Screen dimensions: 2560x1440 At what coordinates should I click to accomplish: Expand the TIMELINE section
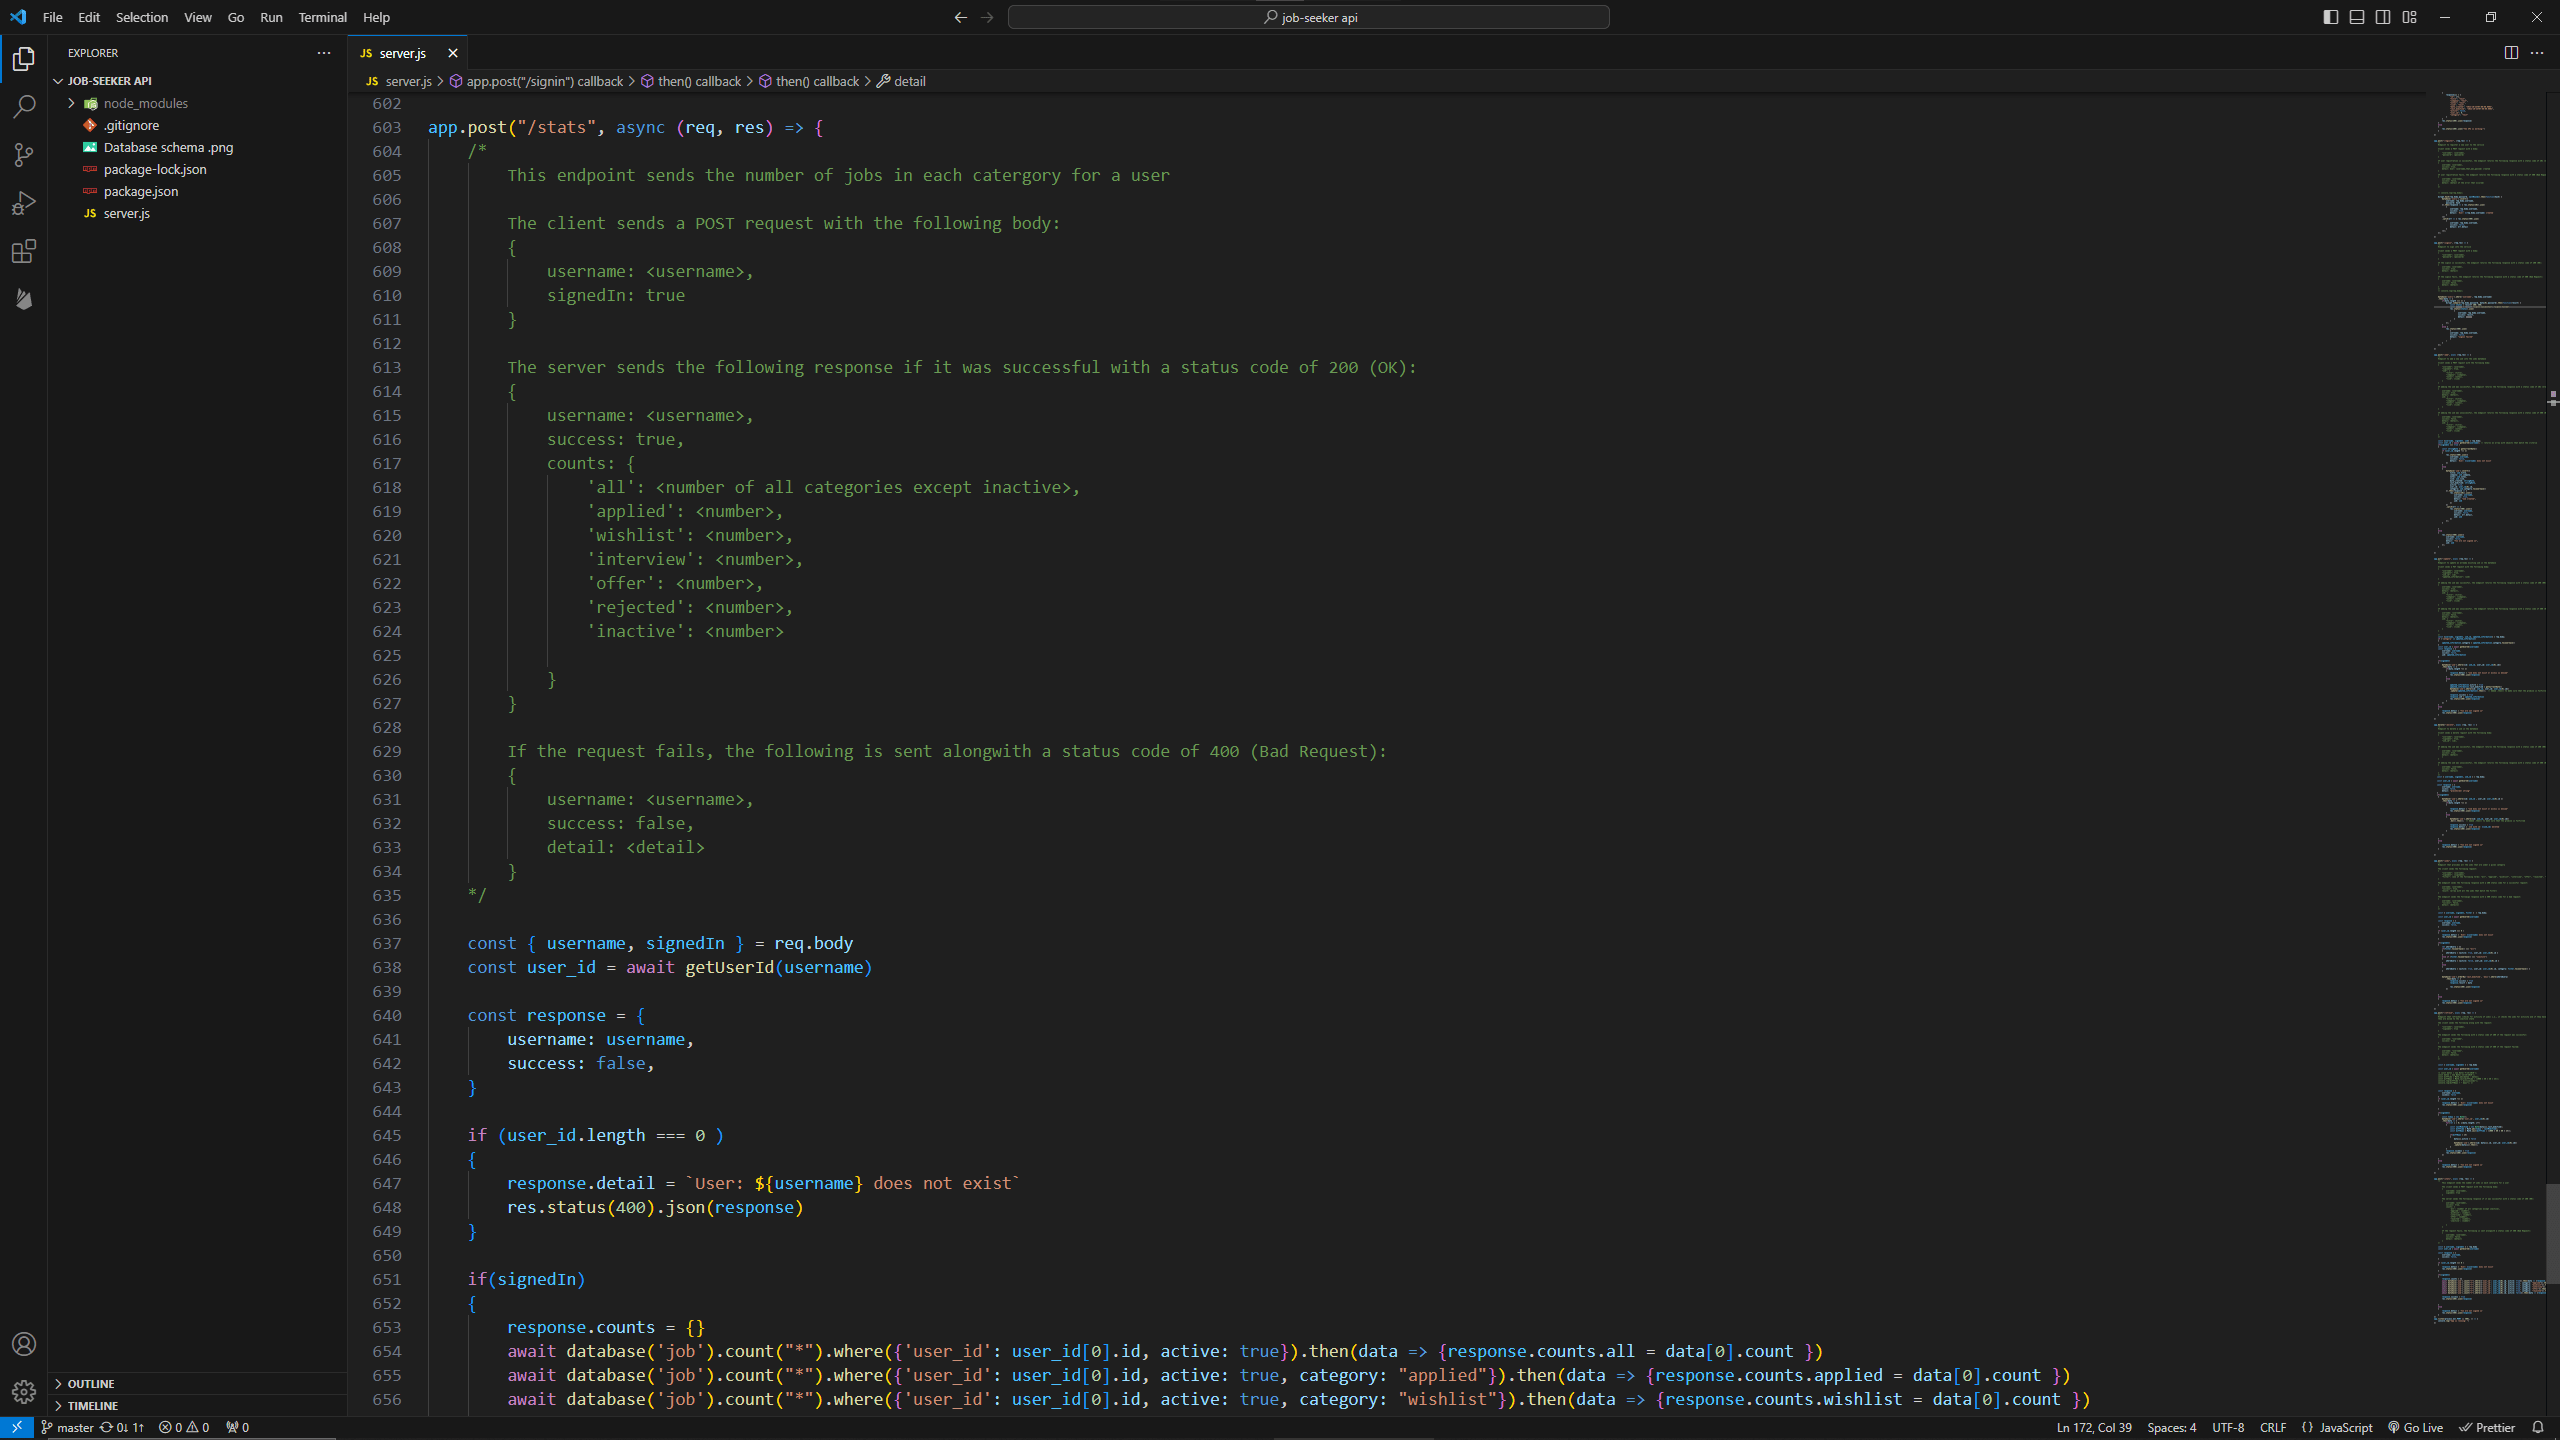93,1405
